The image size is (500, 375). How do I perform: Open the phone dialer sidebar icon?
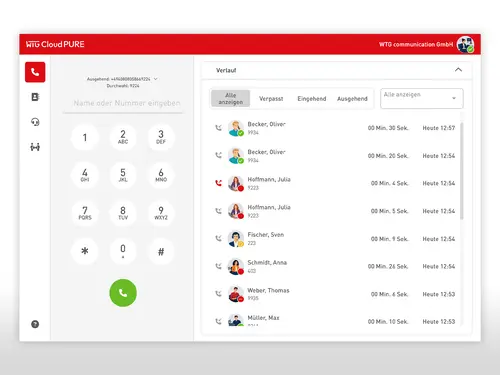tap(35, 72)
